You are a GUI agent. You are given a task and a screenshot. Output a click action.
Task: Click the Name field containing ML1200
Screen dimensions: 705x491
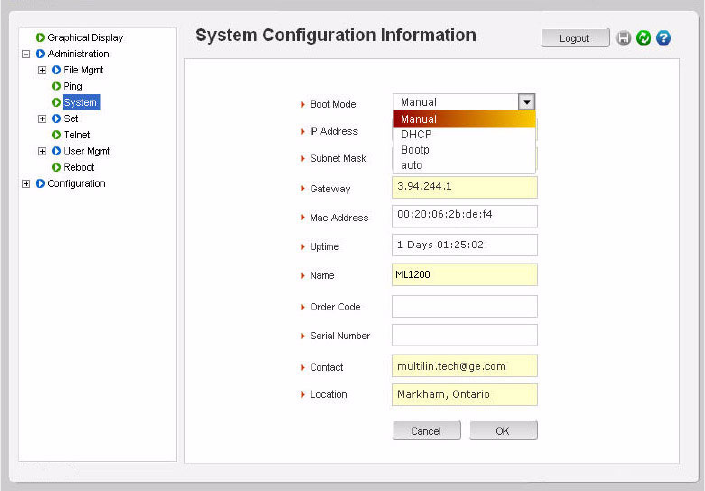tap(464, 275)
